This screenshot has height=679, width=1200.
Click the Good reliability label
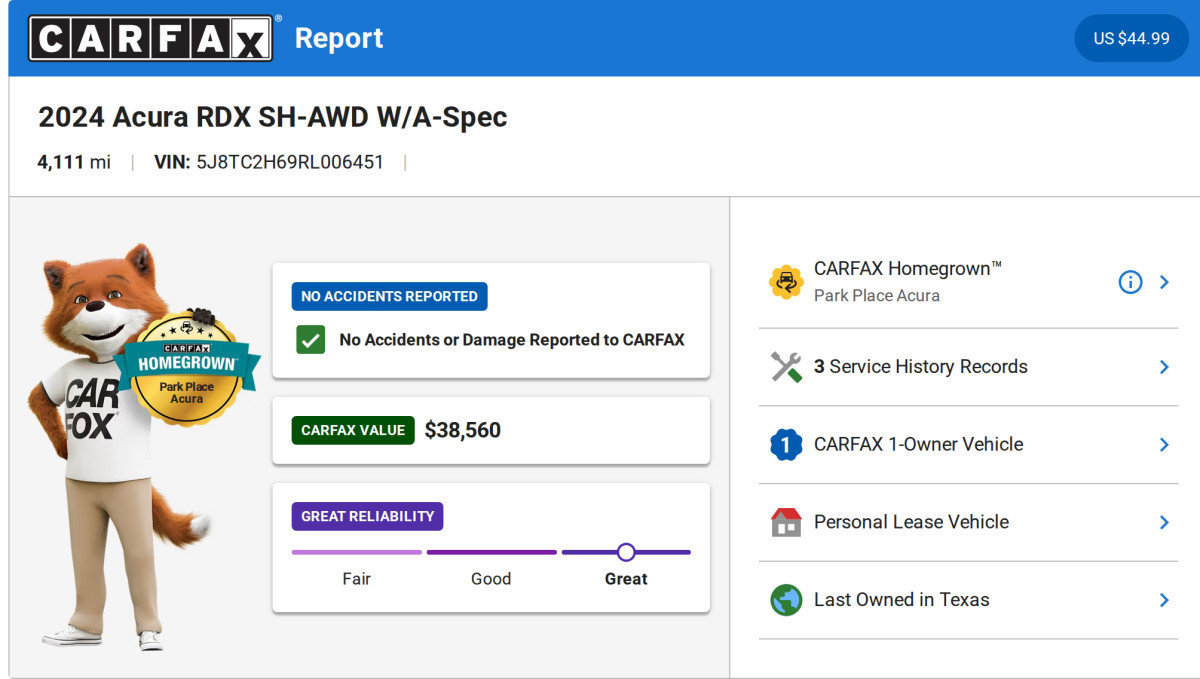[491, 579]
